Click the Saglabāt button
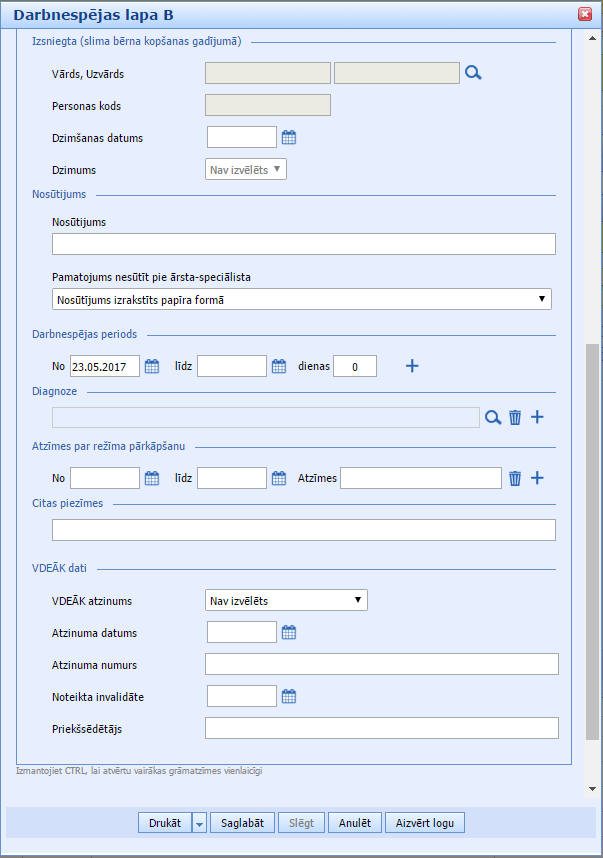The height and width of the screenshot is (858, 603). (242, 823)
